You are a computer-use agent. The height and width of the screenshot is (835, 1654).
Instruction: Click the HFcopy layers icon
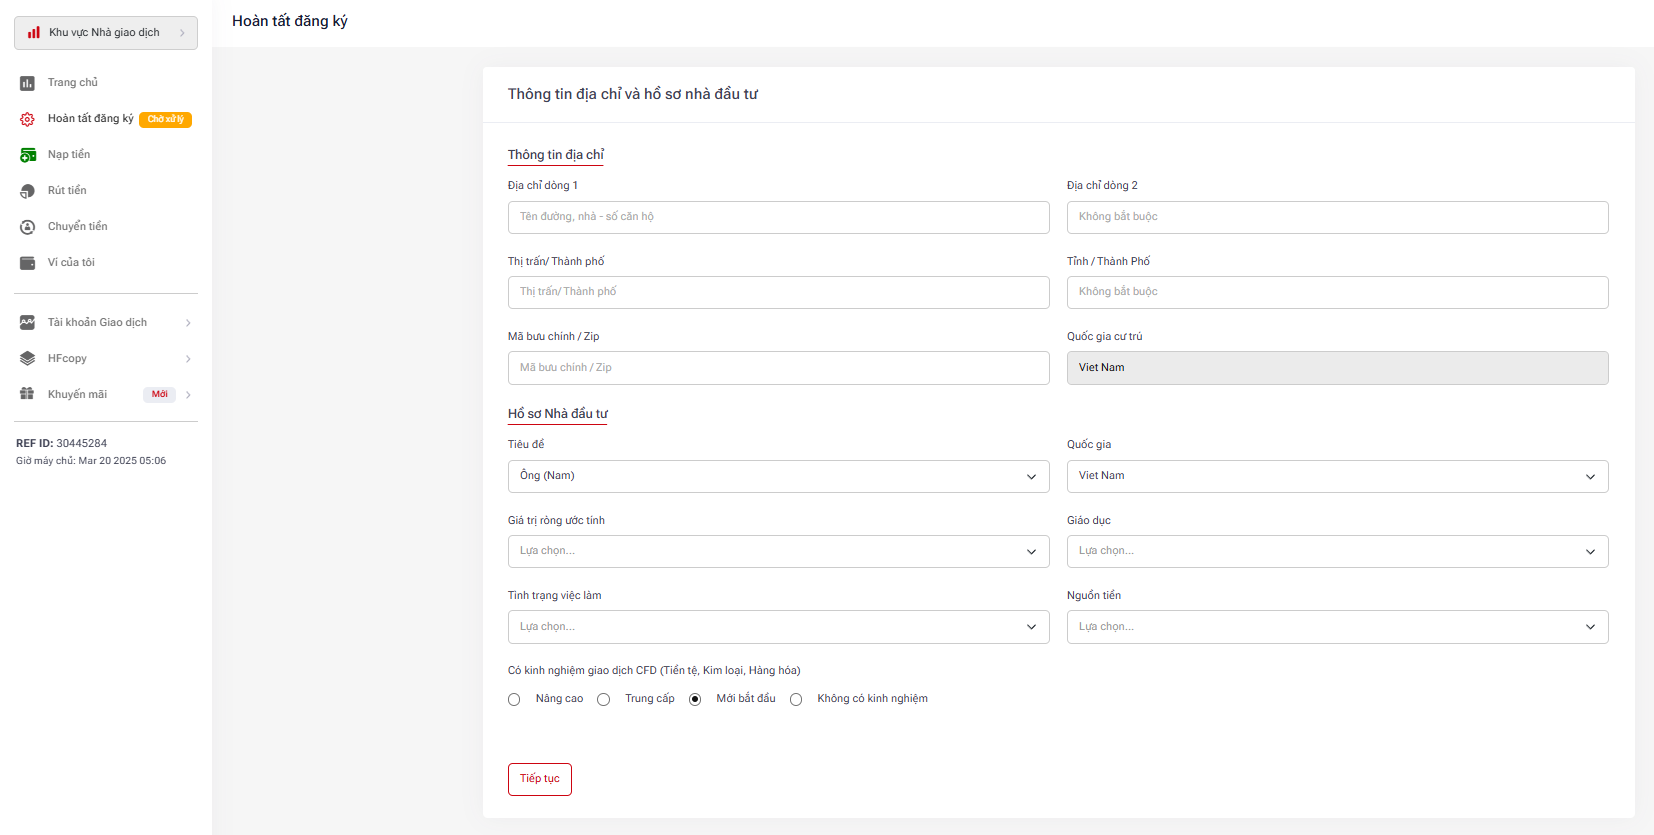tap(27, 359)
